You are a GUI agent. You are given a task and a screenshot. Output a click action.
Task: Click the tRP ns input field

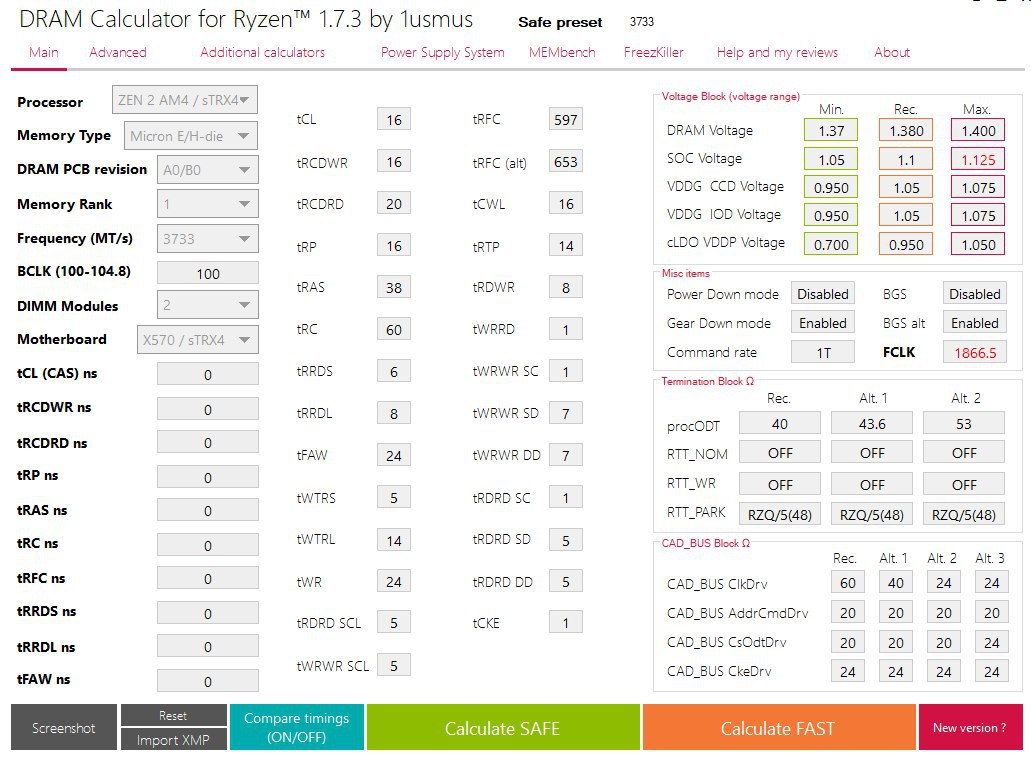207,477
